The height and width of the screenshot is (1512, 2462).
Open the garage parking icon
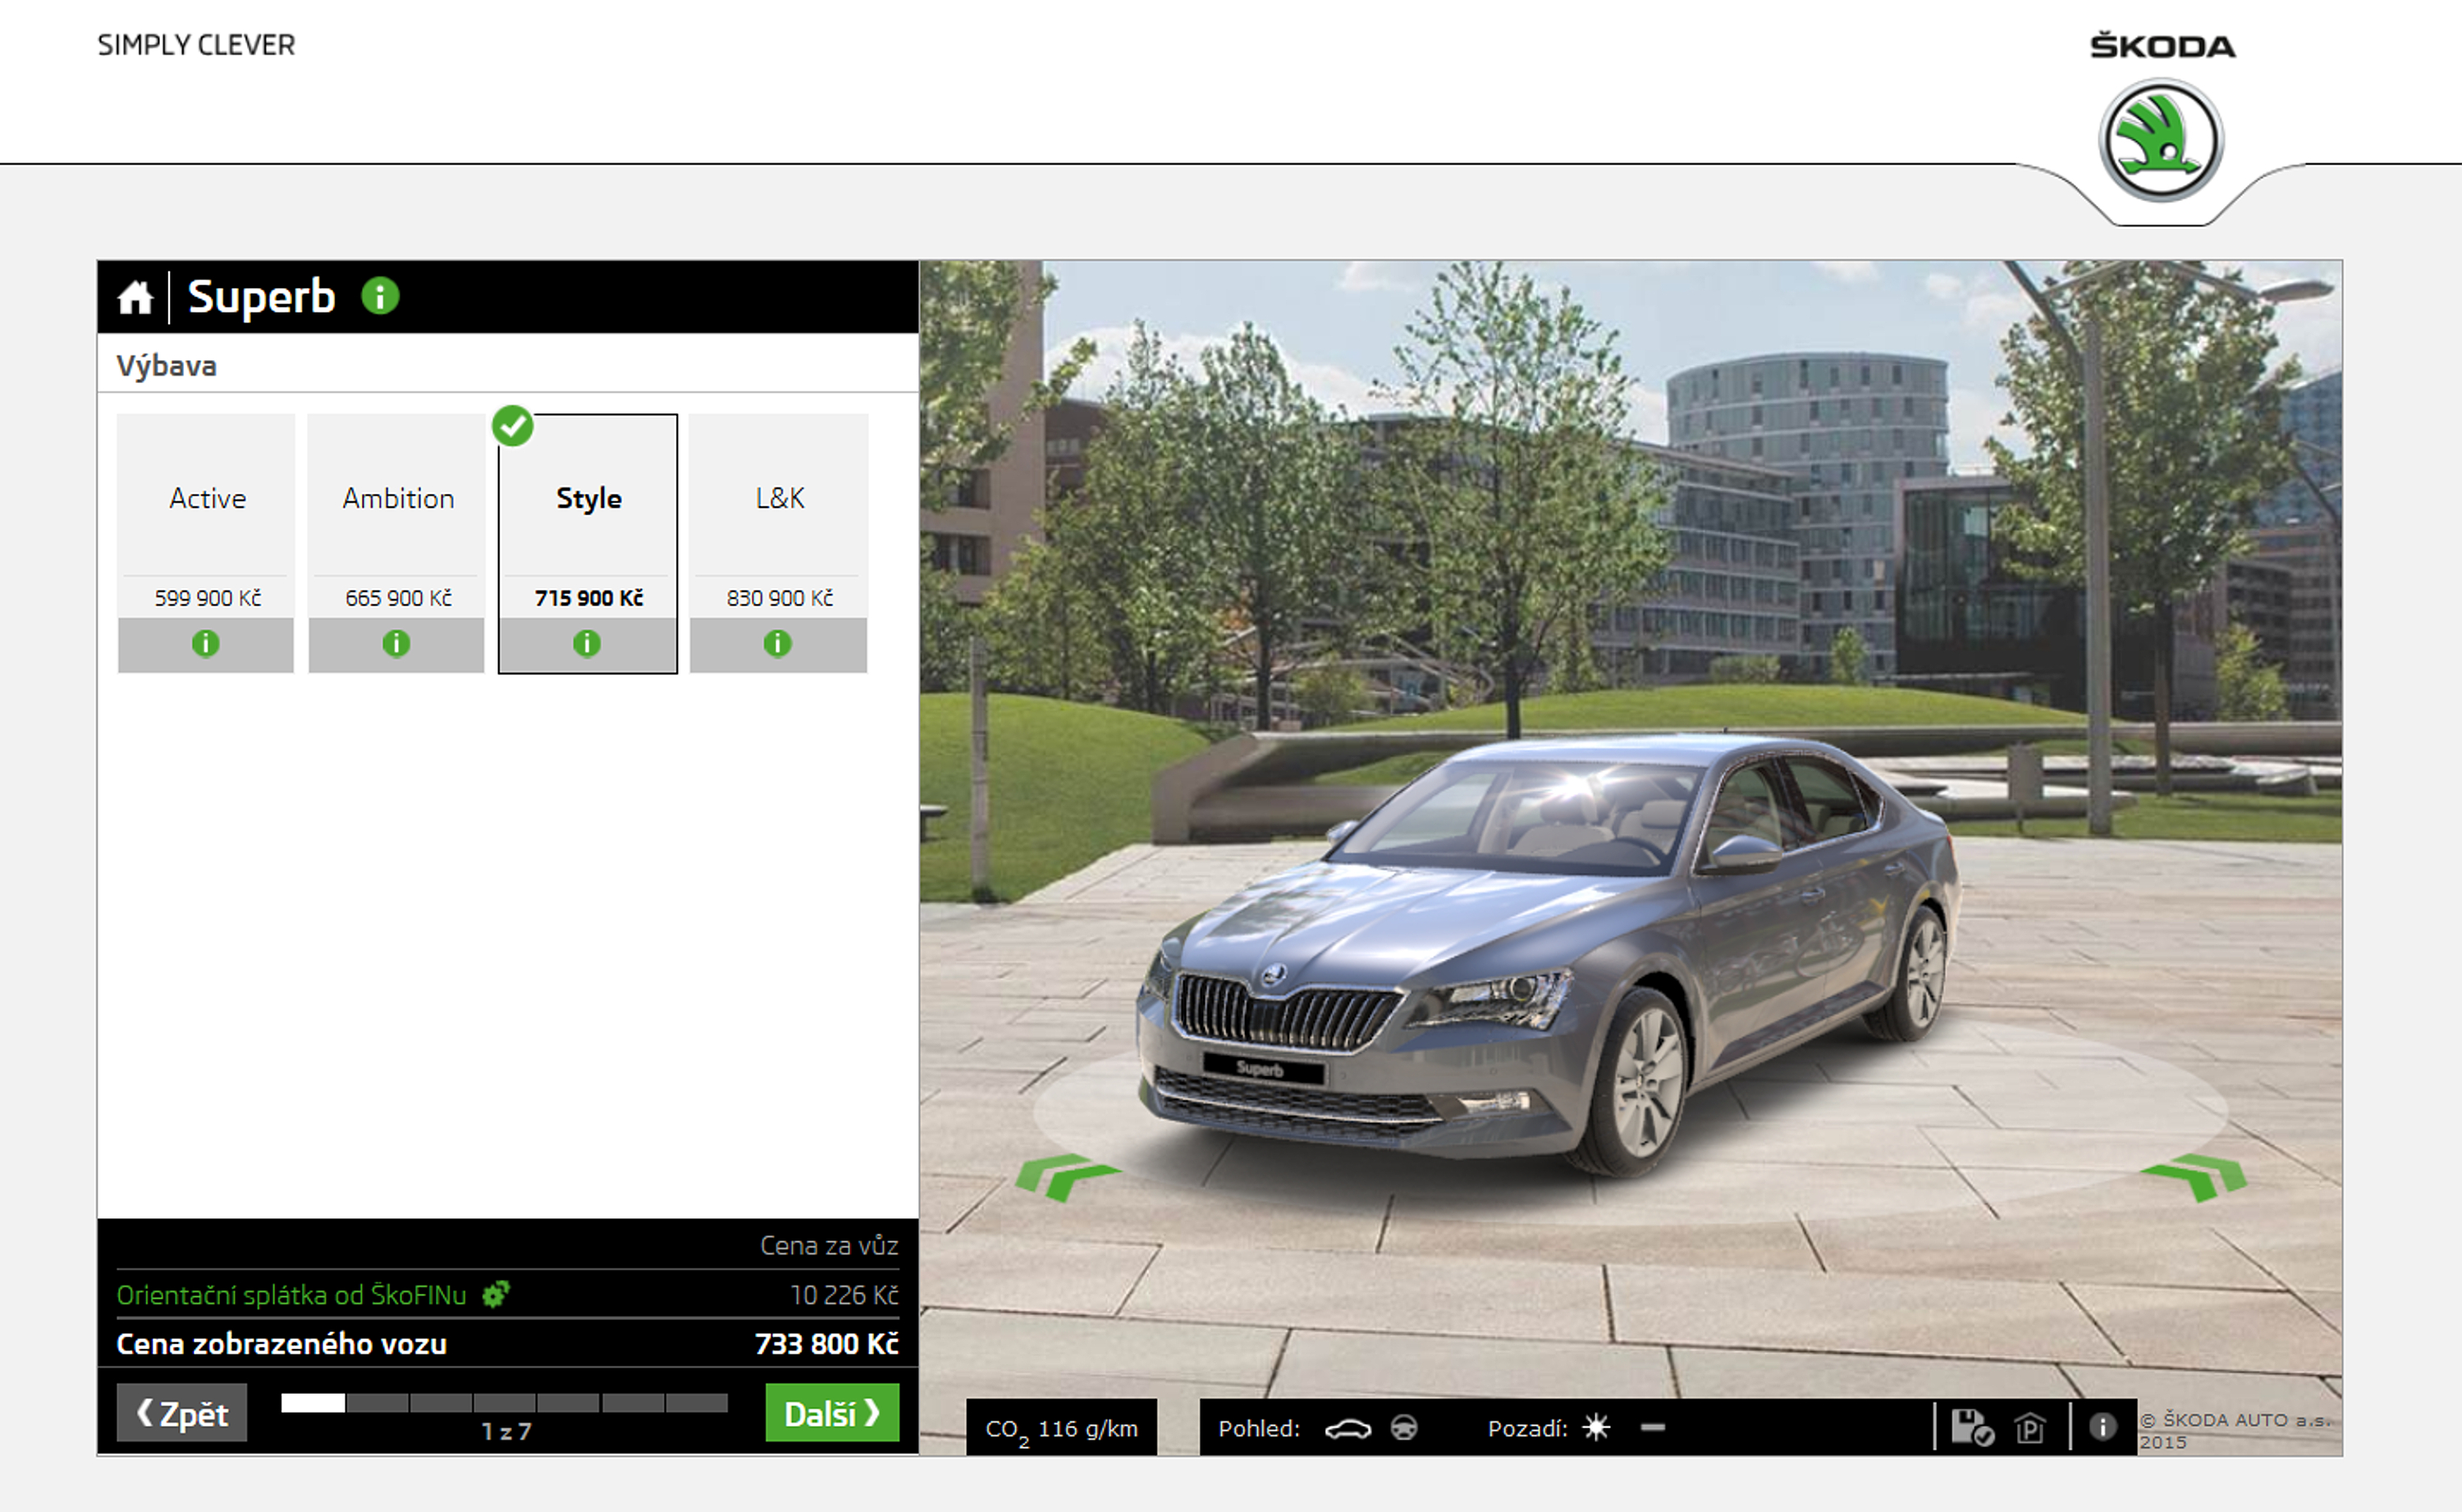[2030, 1427]
